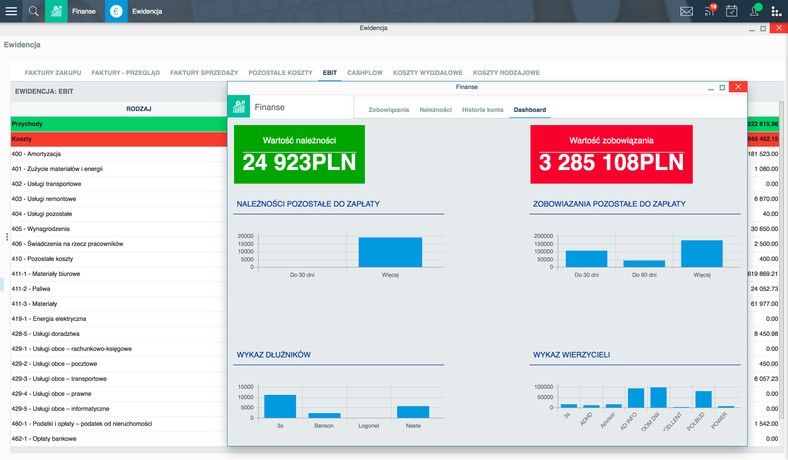Switch to the Należności tab
Viewport: 788px width, 460px height.
[435, 110]
